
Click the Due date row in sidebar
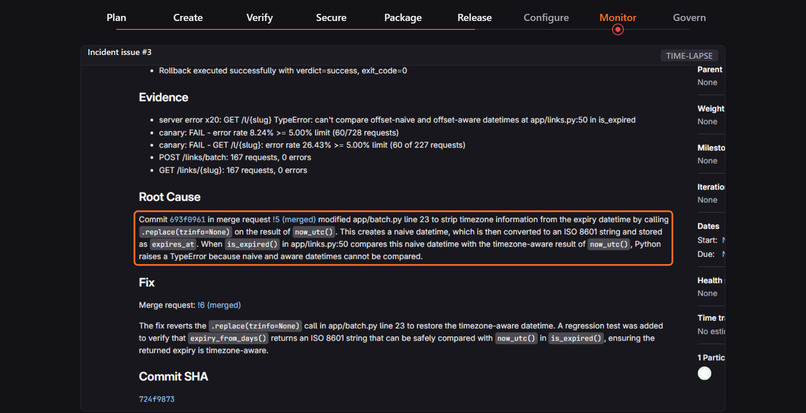711,254
